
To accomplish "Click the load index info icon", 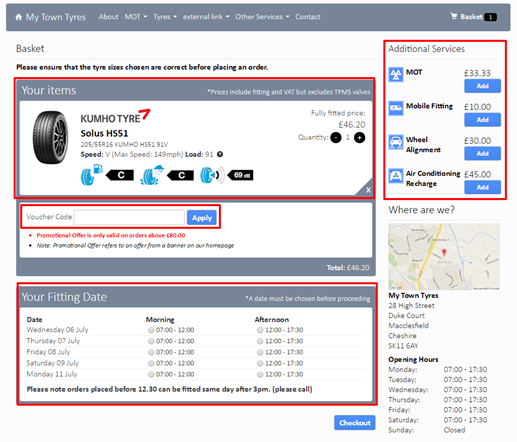I will (220, 154).
